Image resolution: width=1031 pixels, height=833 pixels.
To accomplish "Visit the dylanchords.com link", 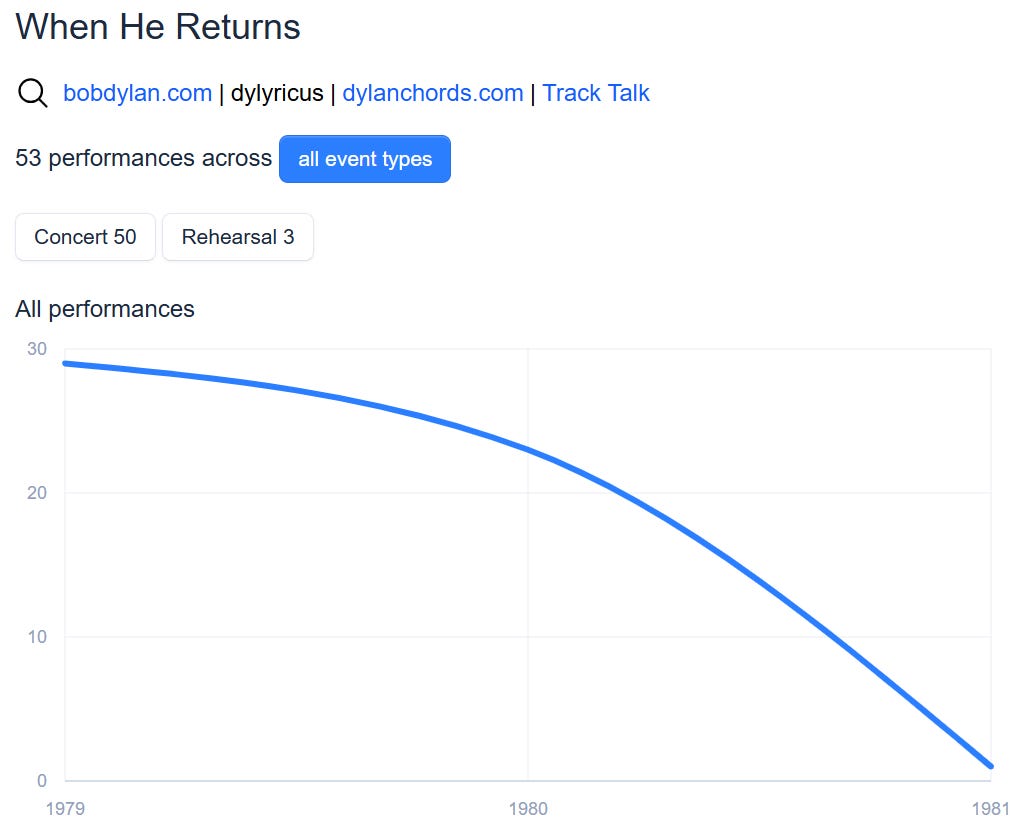I will pos(433,93).
